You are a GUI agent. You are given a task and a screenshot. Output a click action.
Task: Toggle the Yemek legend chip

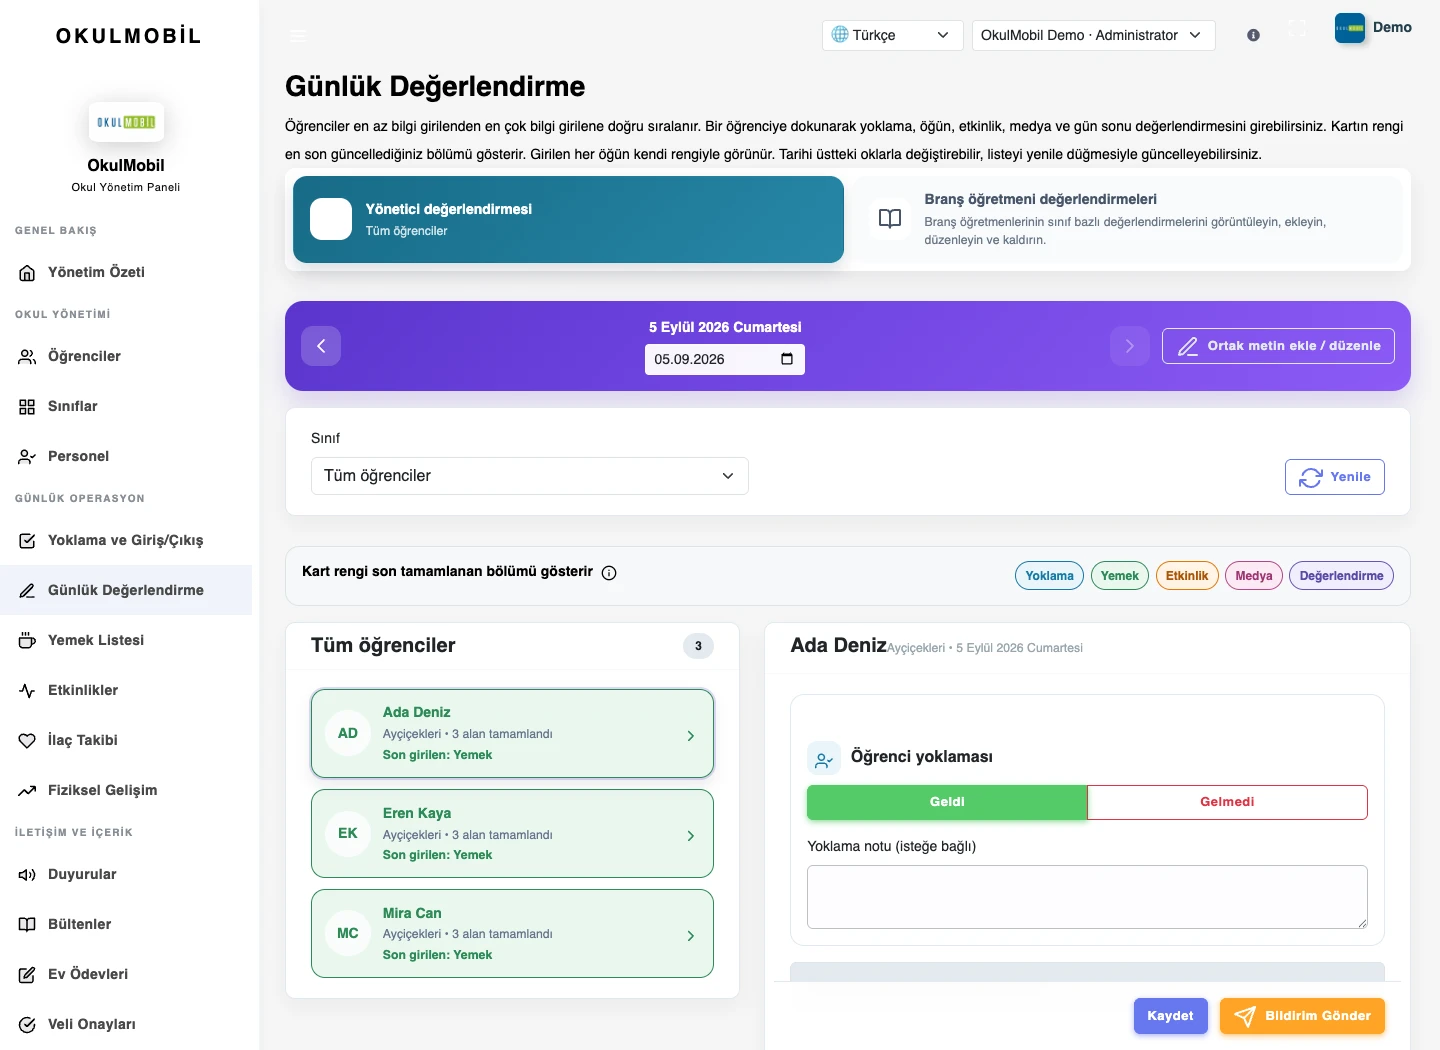[x=1120, y=576]
